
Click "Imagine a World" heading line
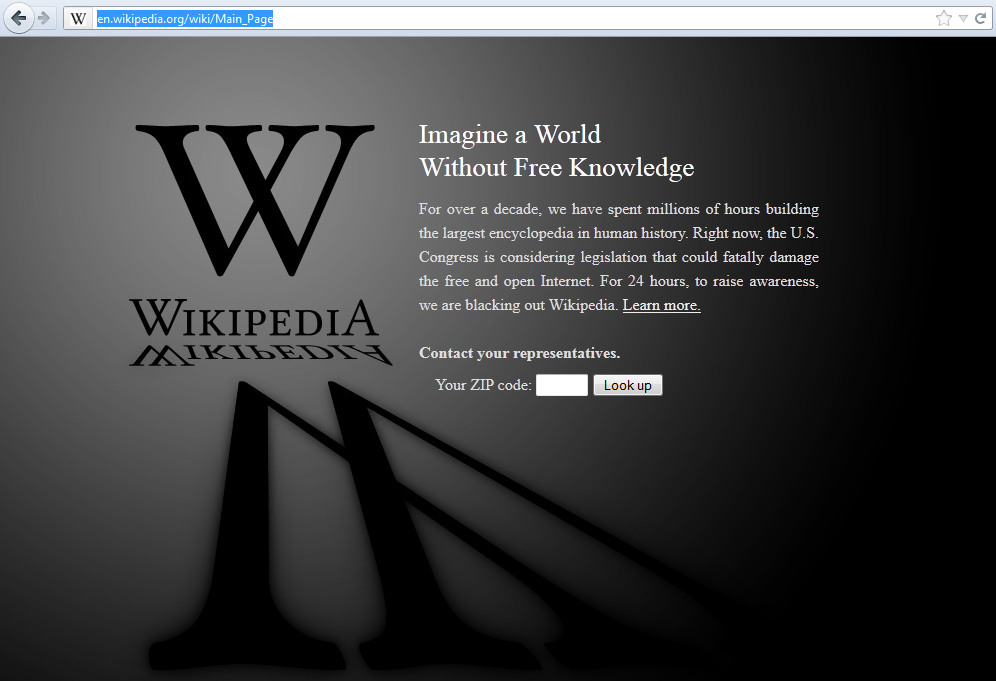click(x=509, y=134)
